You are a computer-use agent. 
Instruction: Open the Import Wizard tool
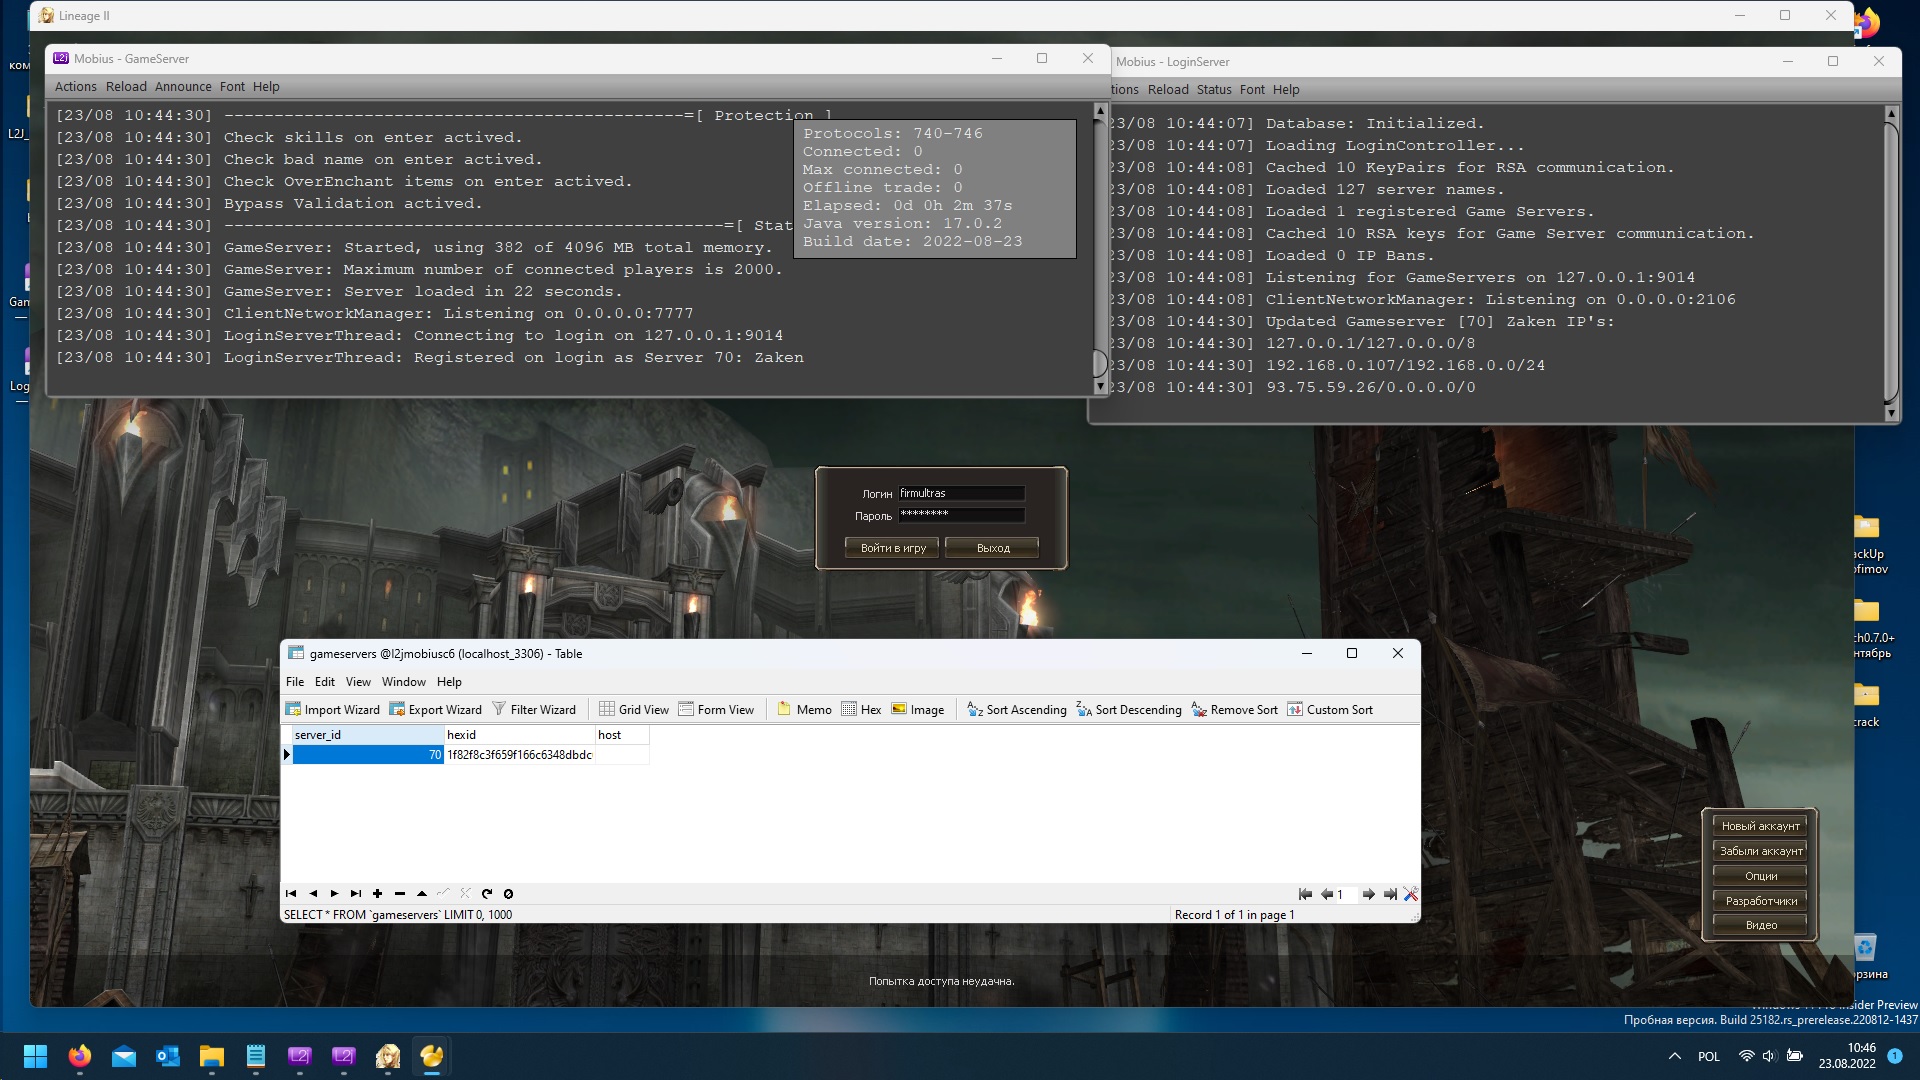click(333, 709)
